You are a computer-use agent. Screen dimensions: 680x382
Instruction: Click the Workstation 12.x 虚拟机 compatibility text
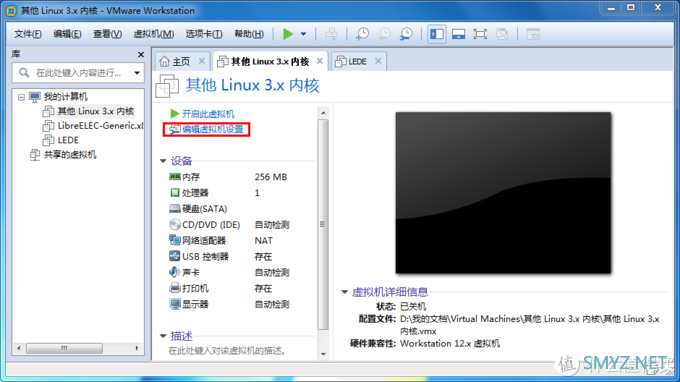coord(450,344)
